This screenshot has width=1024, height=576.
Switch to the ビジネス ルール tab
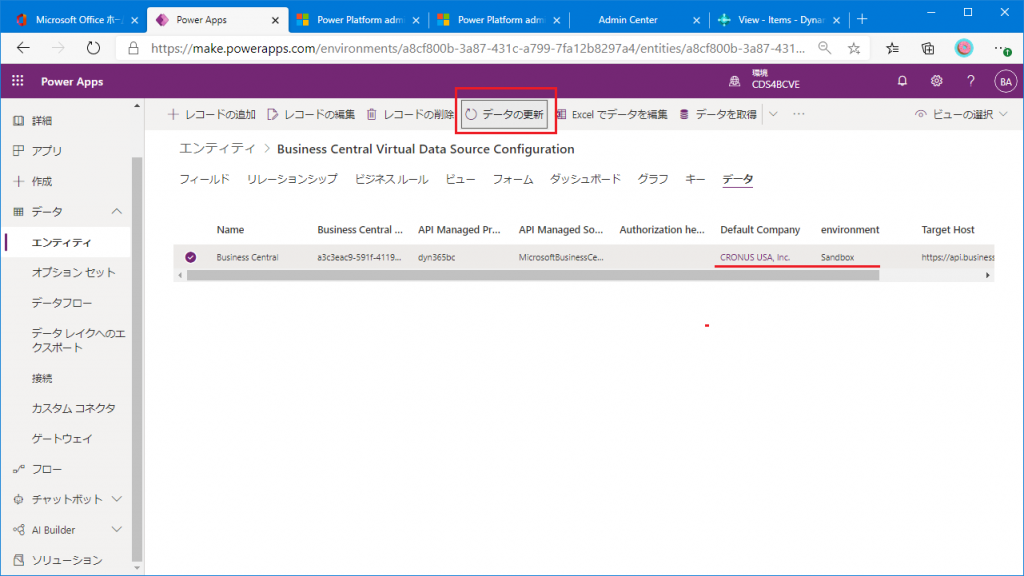(x=391, y=179)
